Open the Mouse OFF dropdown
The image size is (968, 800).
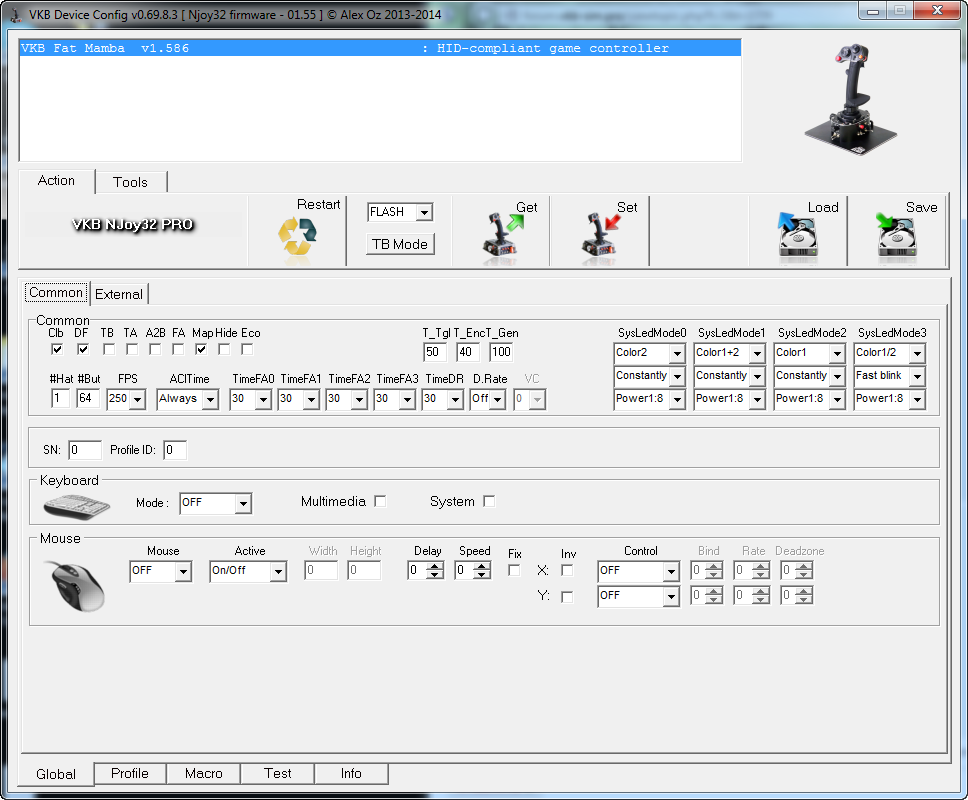point(183,572)
